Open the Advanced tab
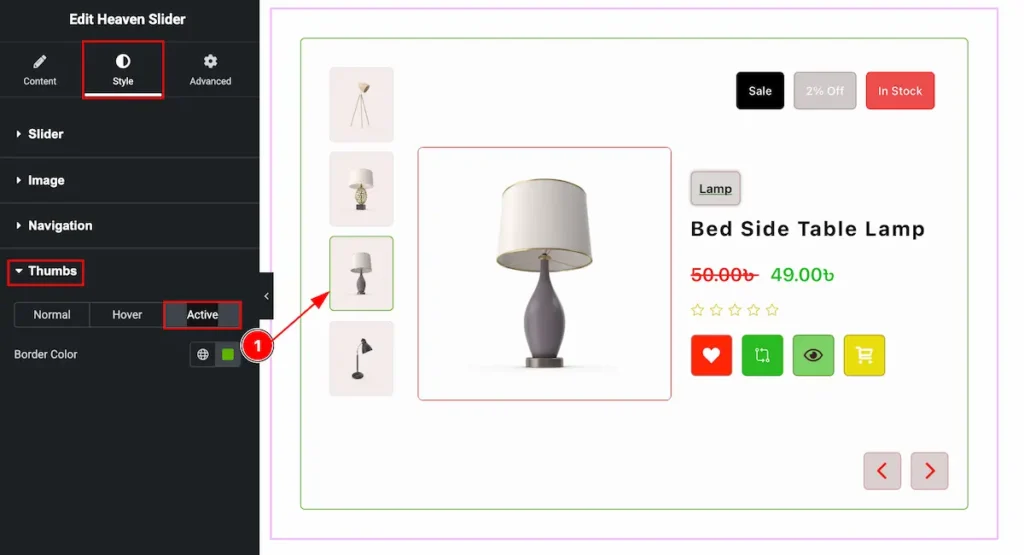Viewport: 1024px width, 555px height. coord(210,70)
